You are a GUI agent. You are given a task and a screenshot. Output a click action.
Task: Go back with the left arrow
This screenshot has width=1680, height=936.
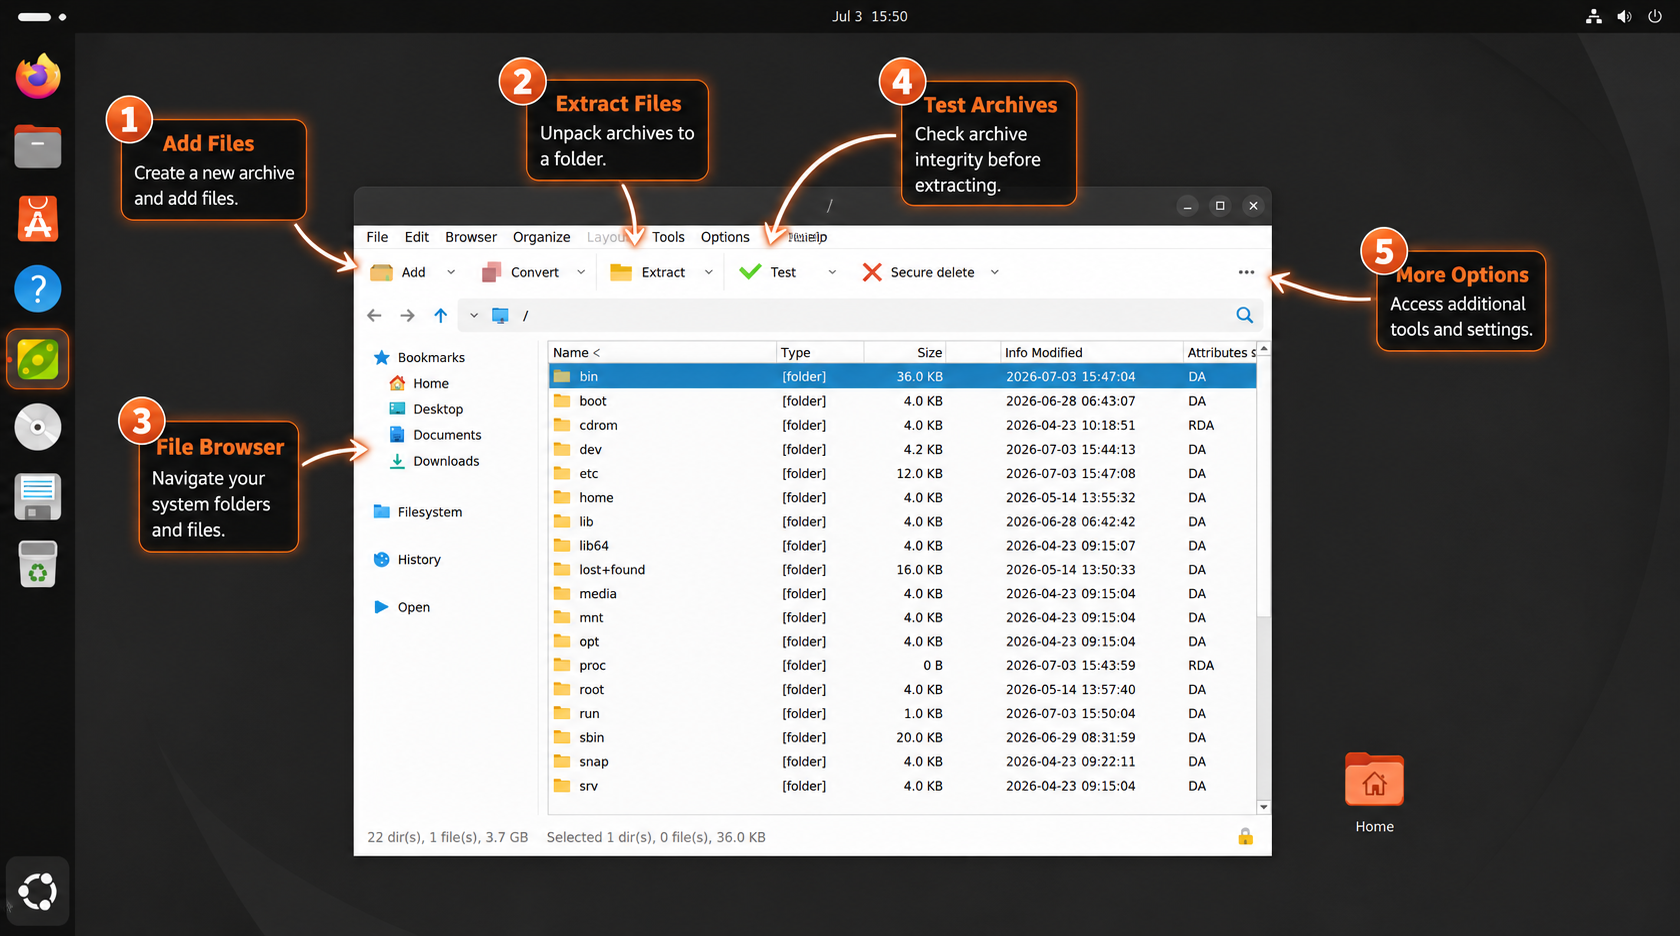(374, 315)
